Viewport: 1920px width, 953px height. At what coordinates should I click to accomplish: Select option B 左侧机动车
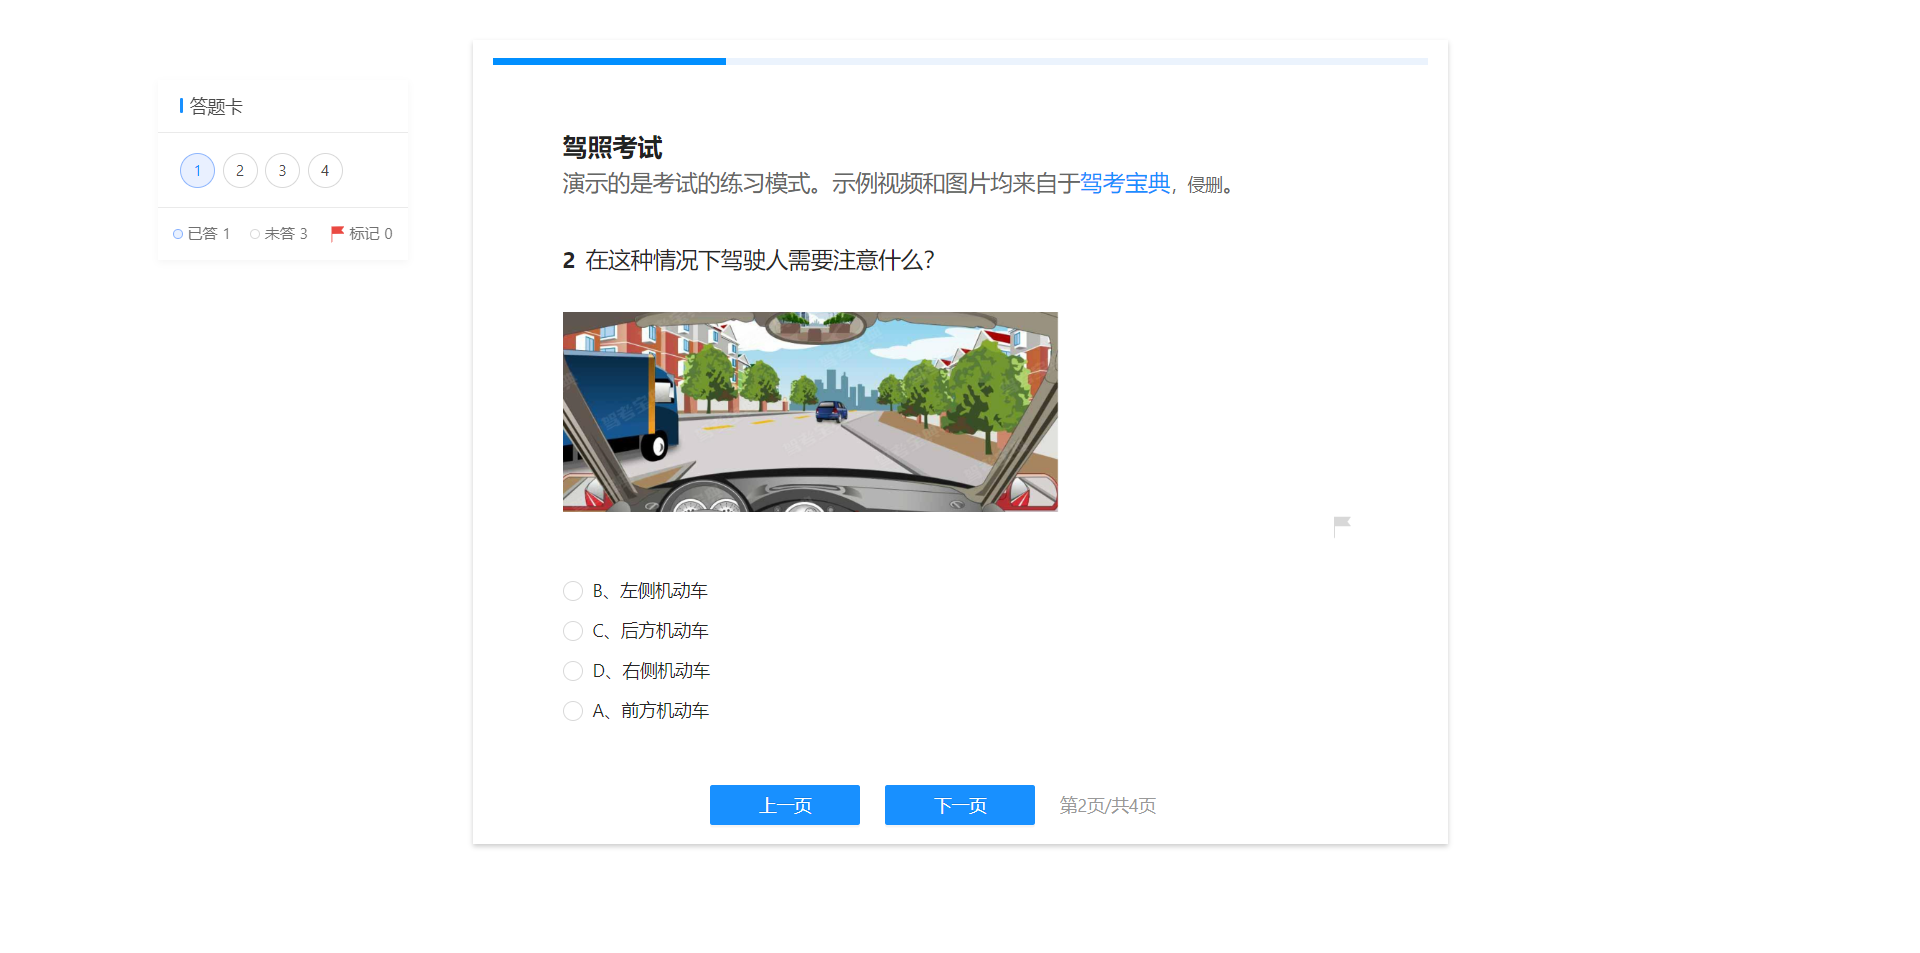click(x=636, y=591)
